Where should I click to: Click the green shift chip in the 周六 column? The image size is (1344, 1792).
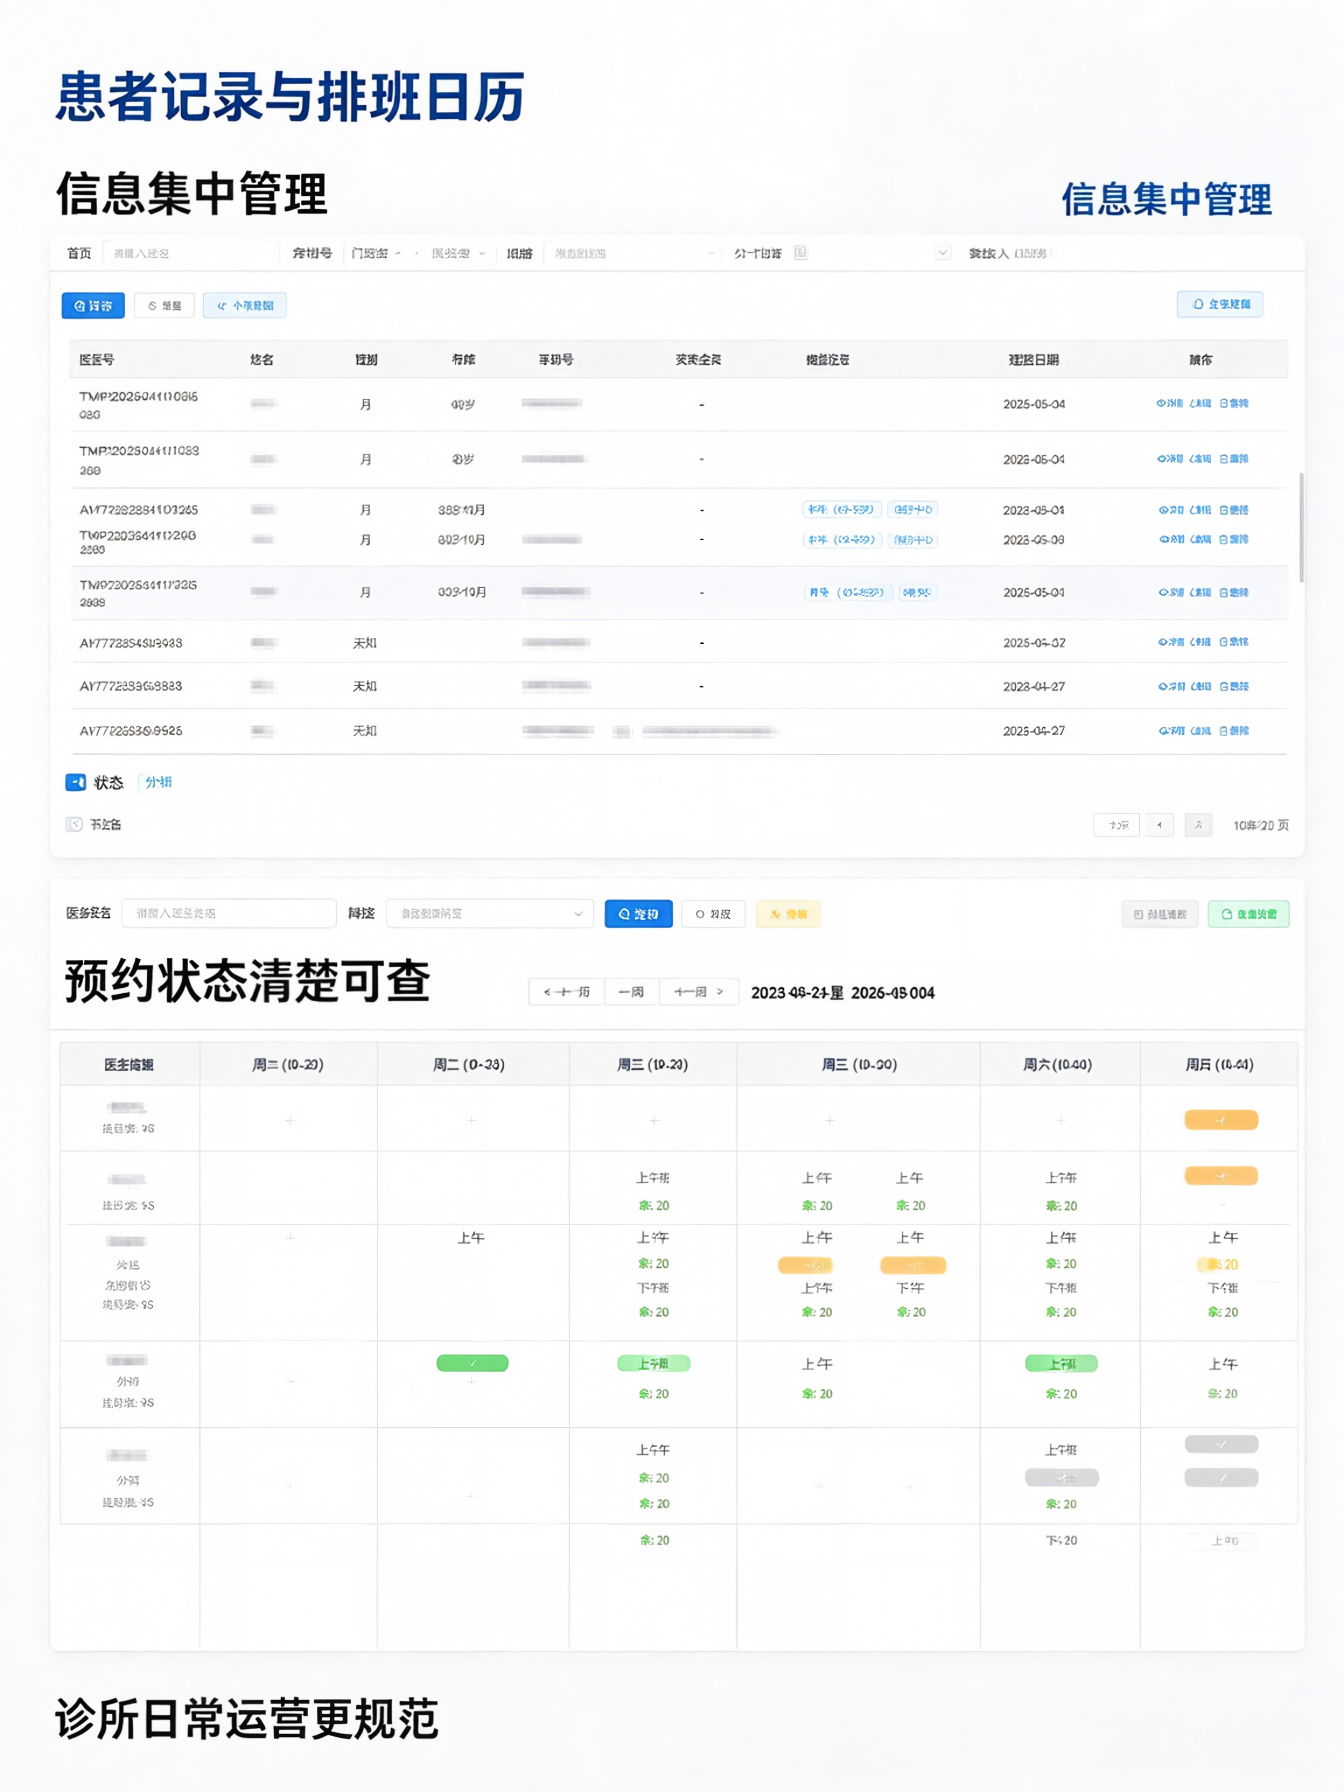(1061, 1363)
